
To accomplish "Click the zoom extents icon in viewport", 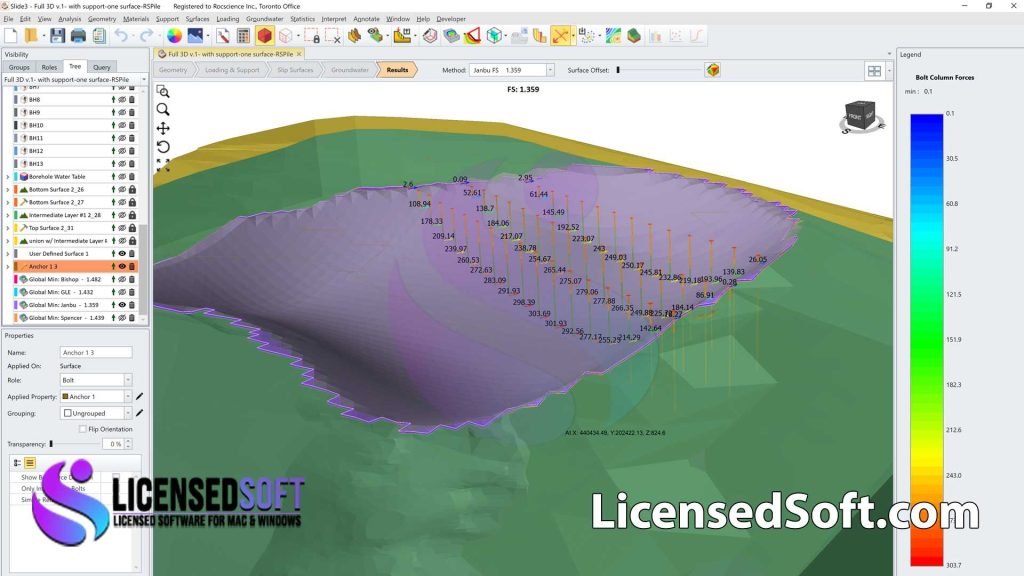I will point(163,165).
